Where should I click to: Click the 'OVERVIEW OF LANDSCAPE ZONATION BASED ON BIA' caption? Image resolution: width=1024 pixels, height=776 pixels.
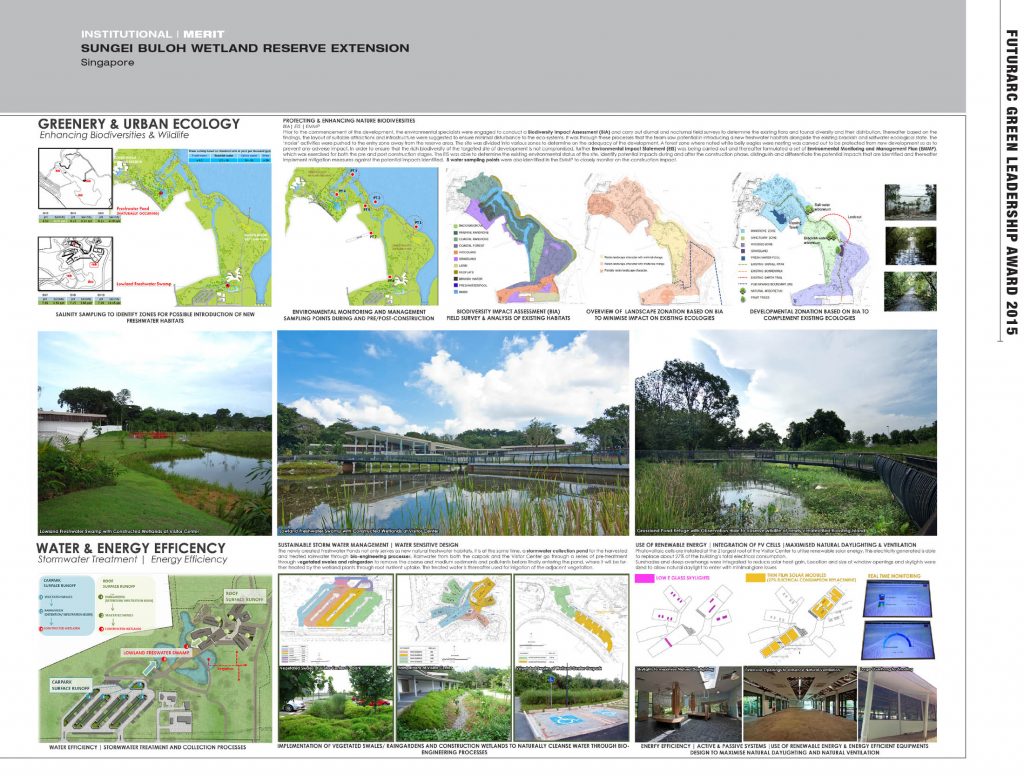coord(655,315)
